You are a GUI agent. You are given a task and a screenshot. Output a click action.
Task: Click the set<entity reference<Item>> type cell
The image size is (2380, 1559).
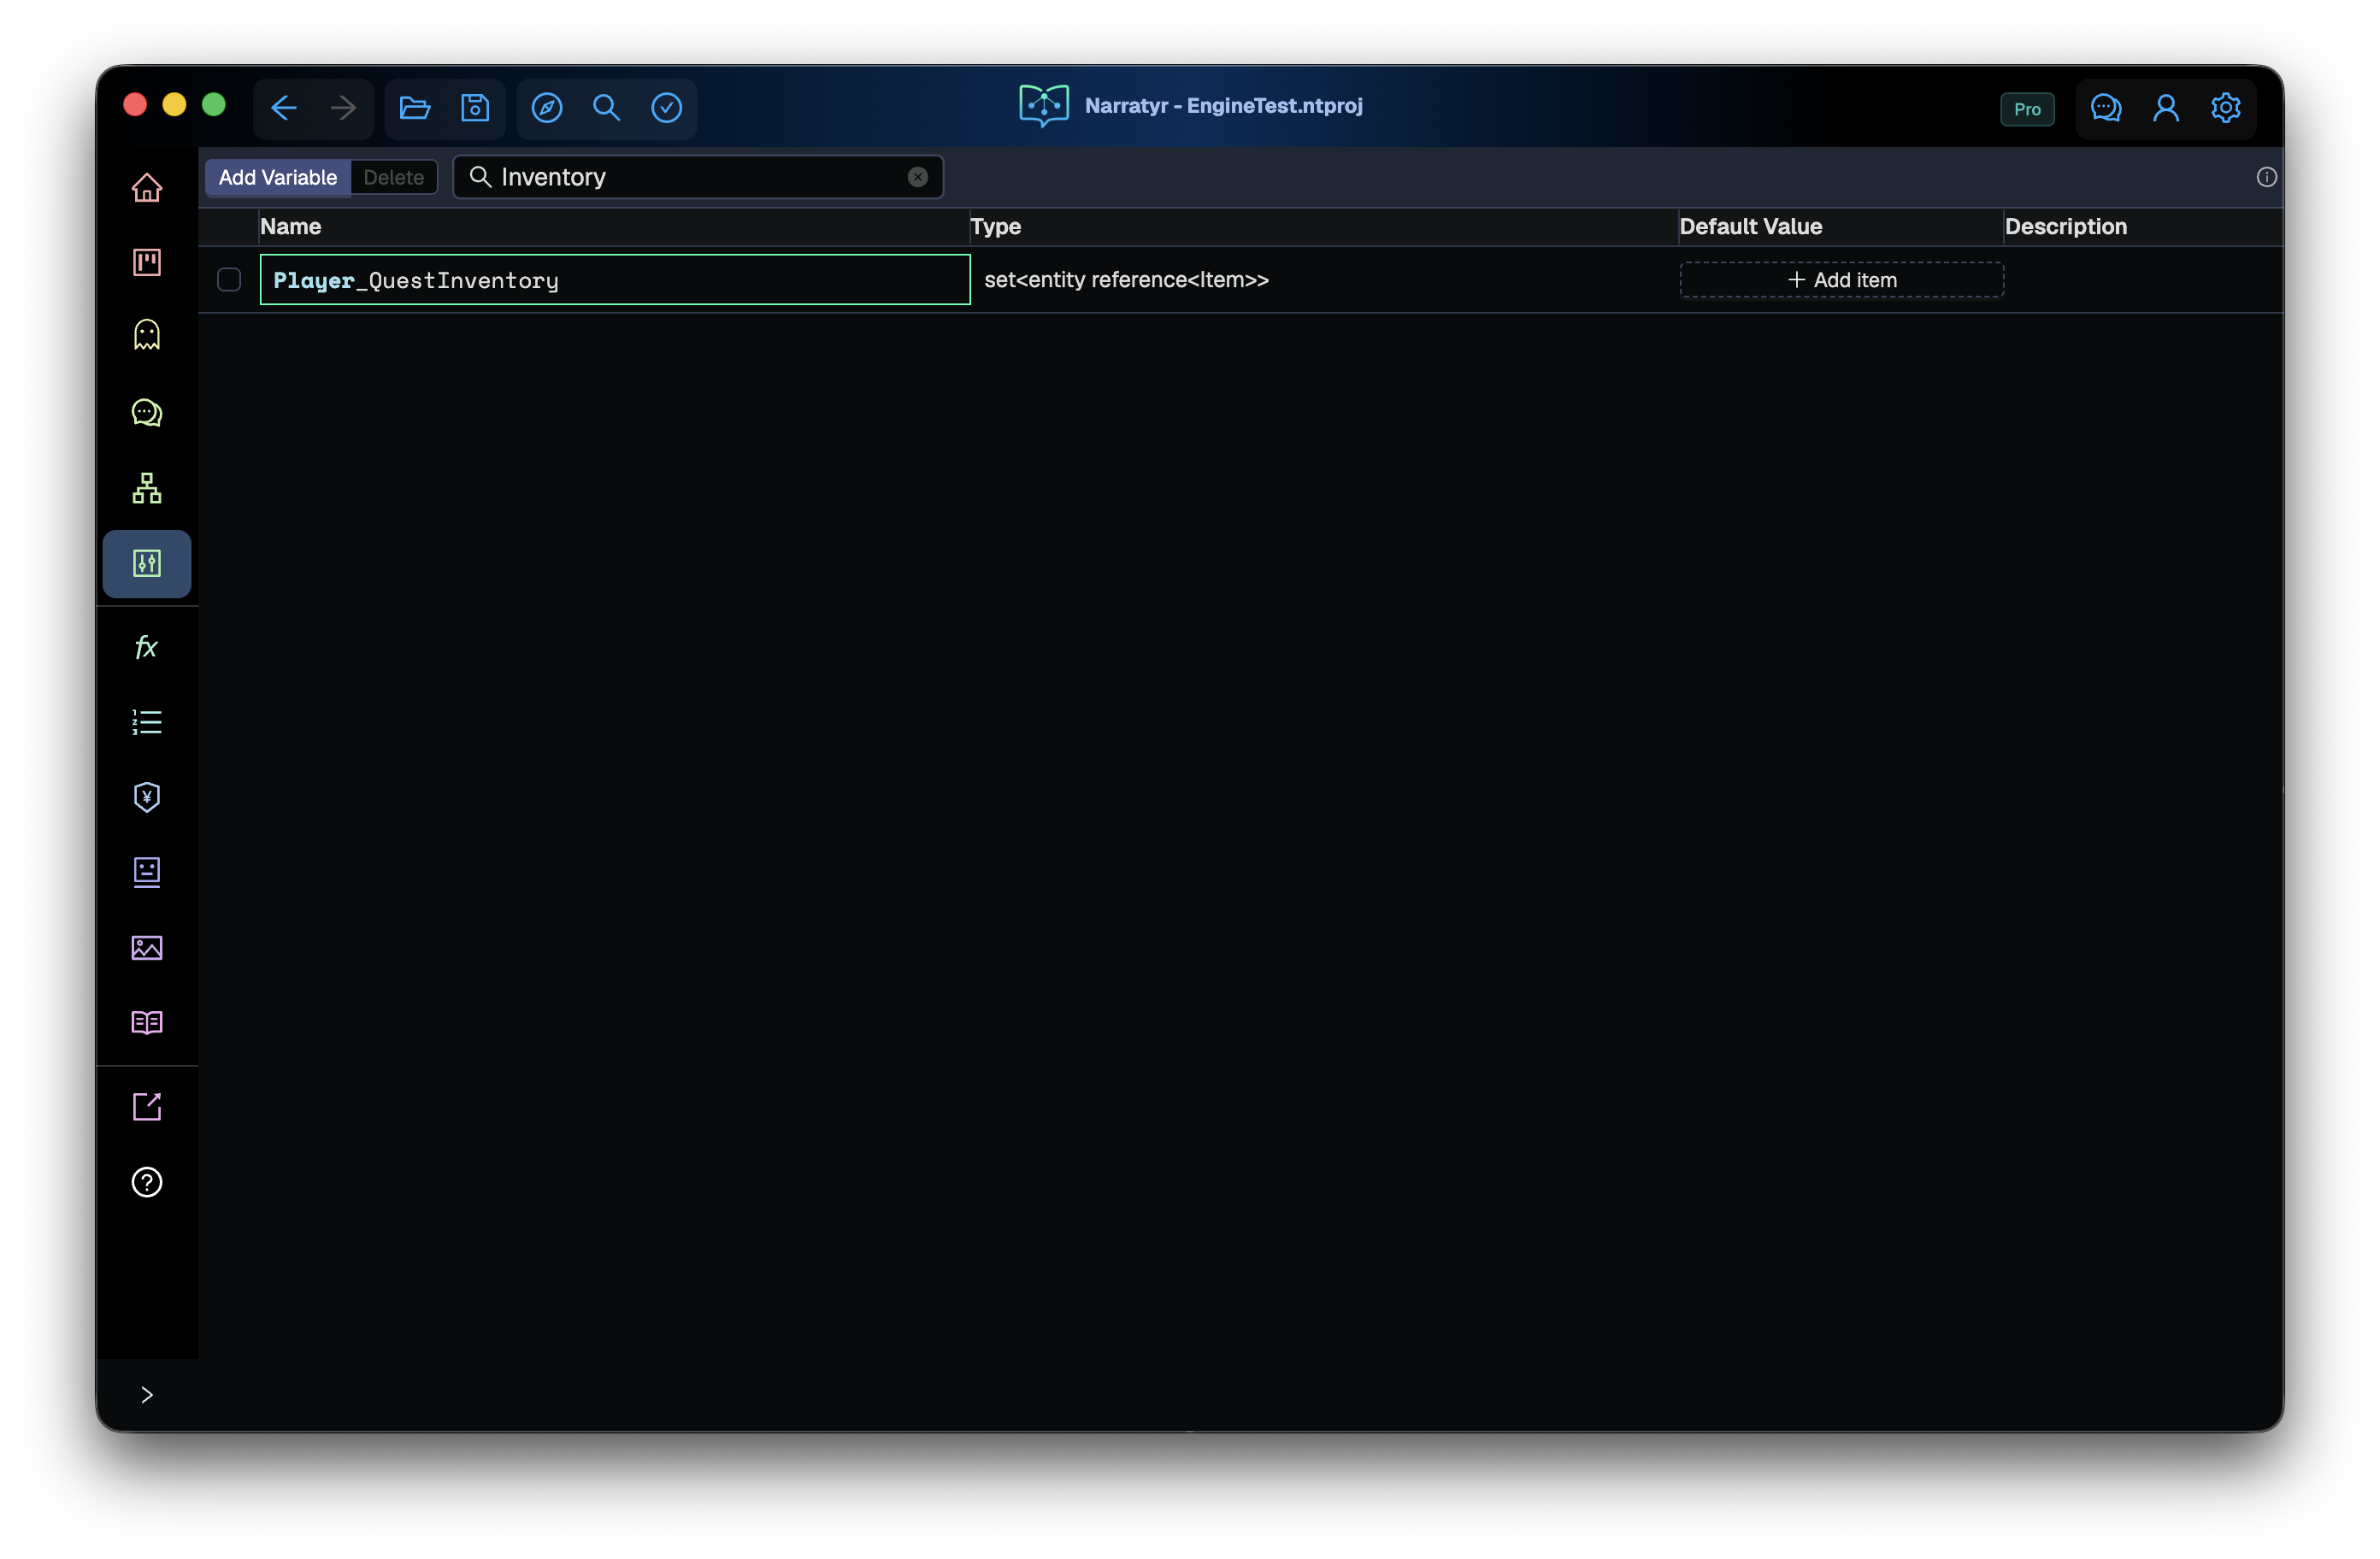click(x=1127, y=280)
